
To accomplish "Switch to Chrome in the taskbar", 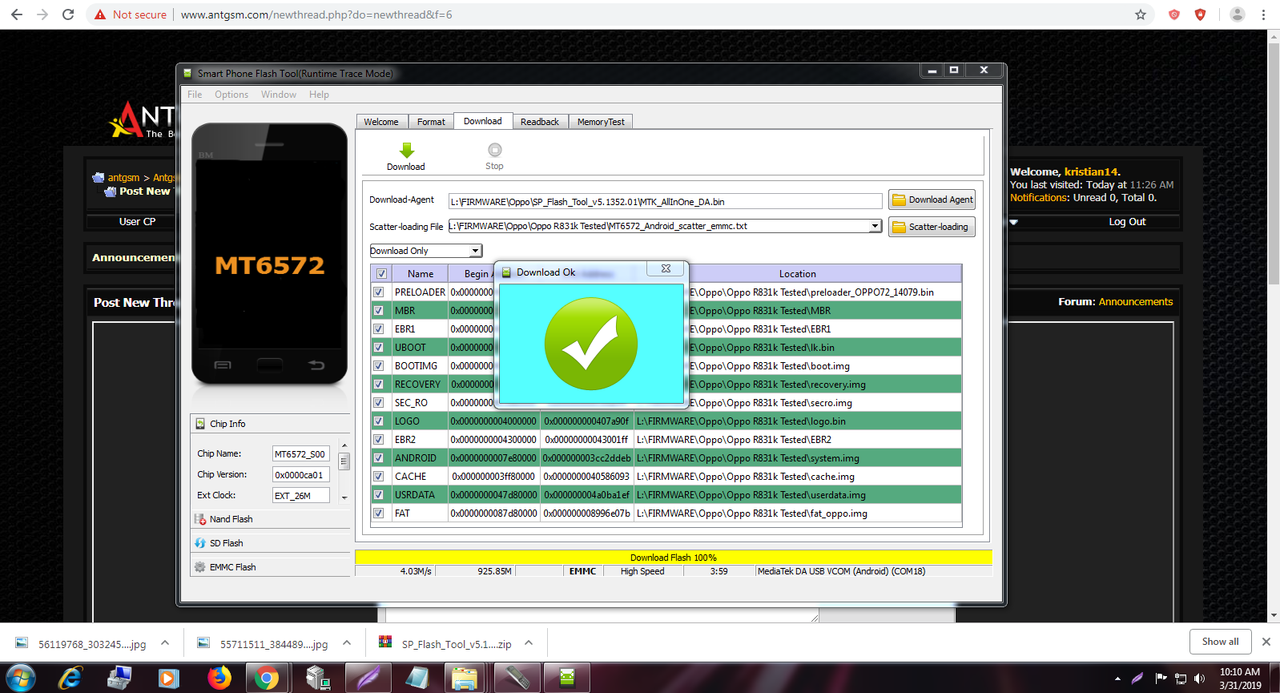I will pos(267,677).
